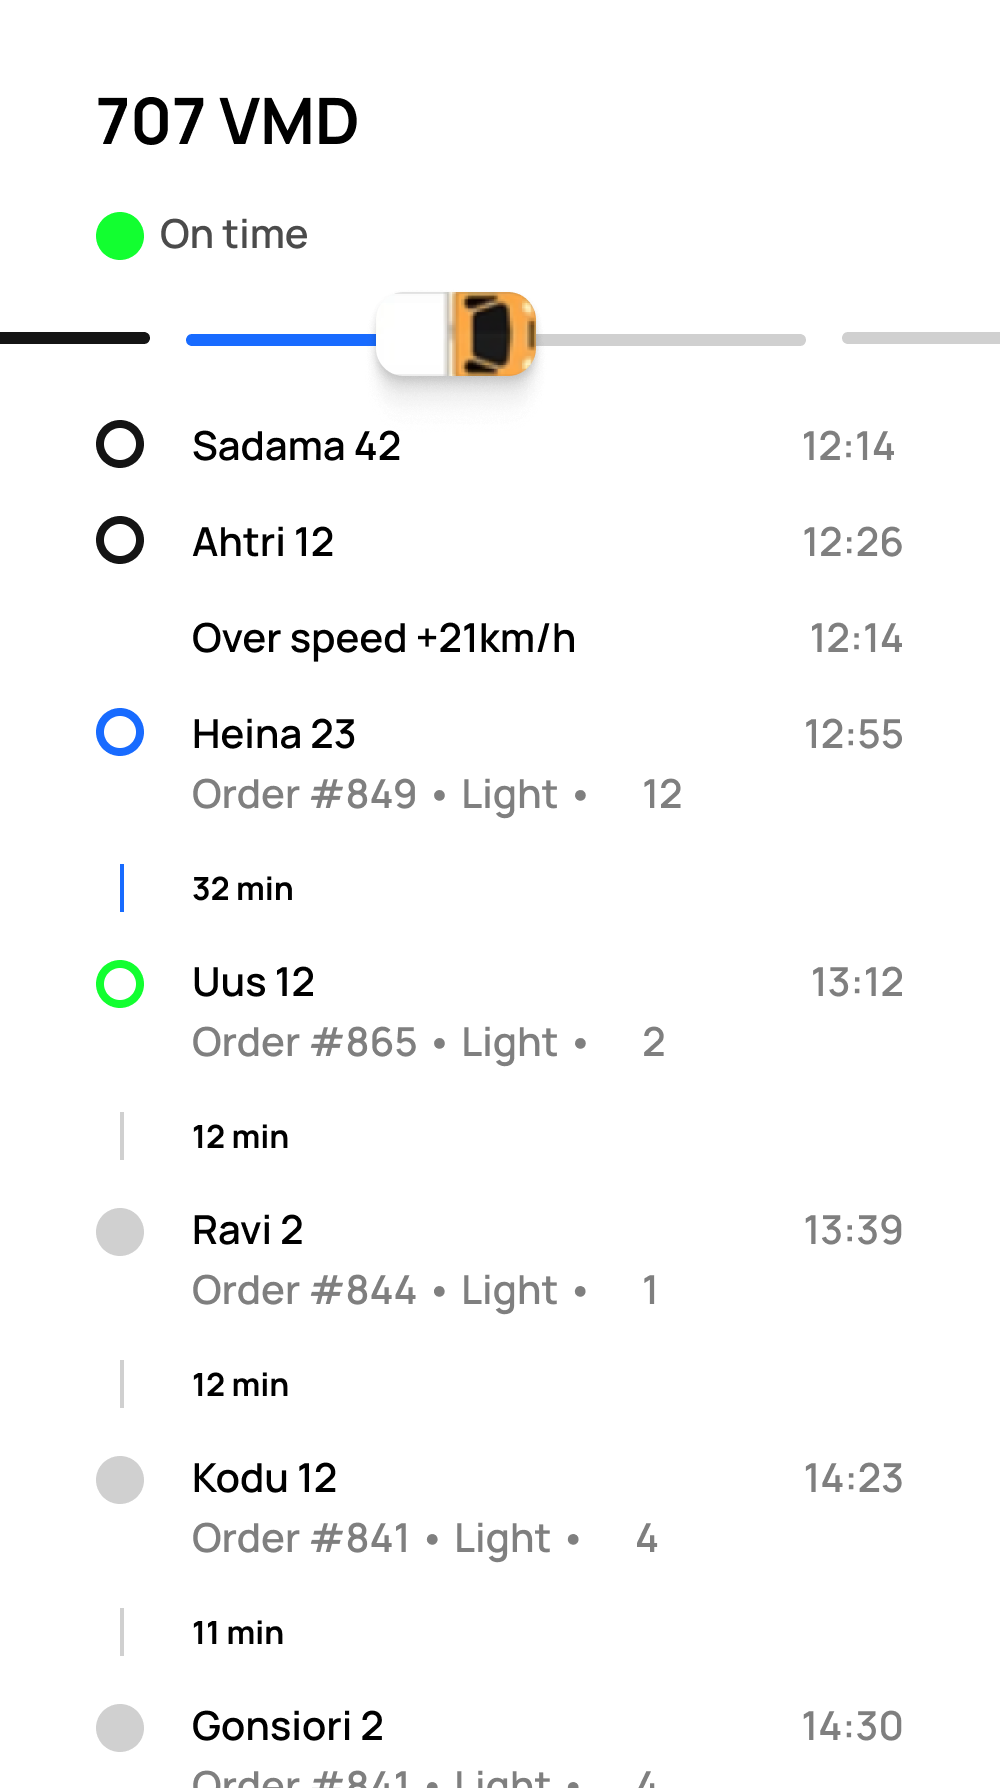Click the gray Kodu 12 stop marker

(x=120, y=1479)
